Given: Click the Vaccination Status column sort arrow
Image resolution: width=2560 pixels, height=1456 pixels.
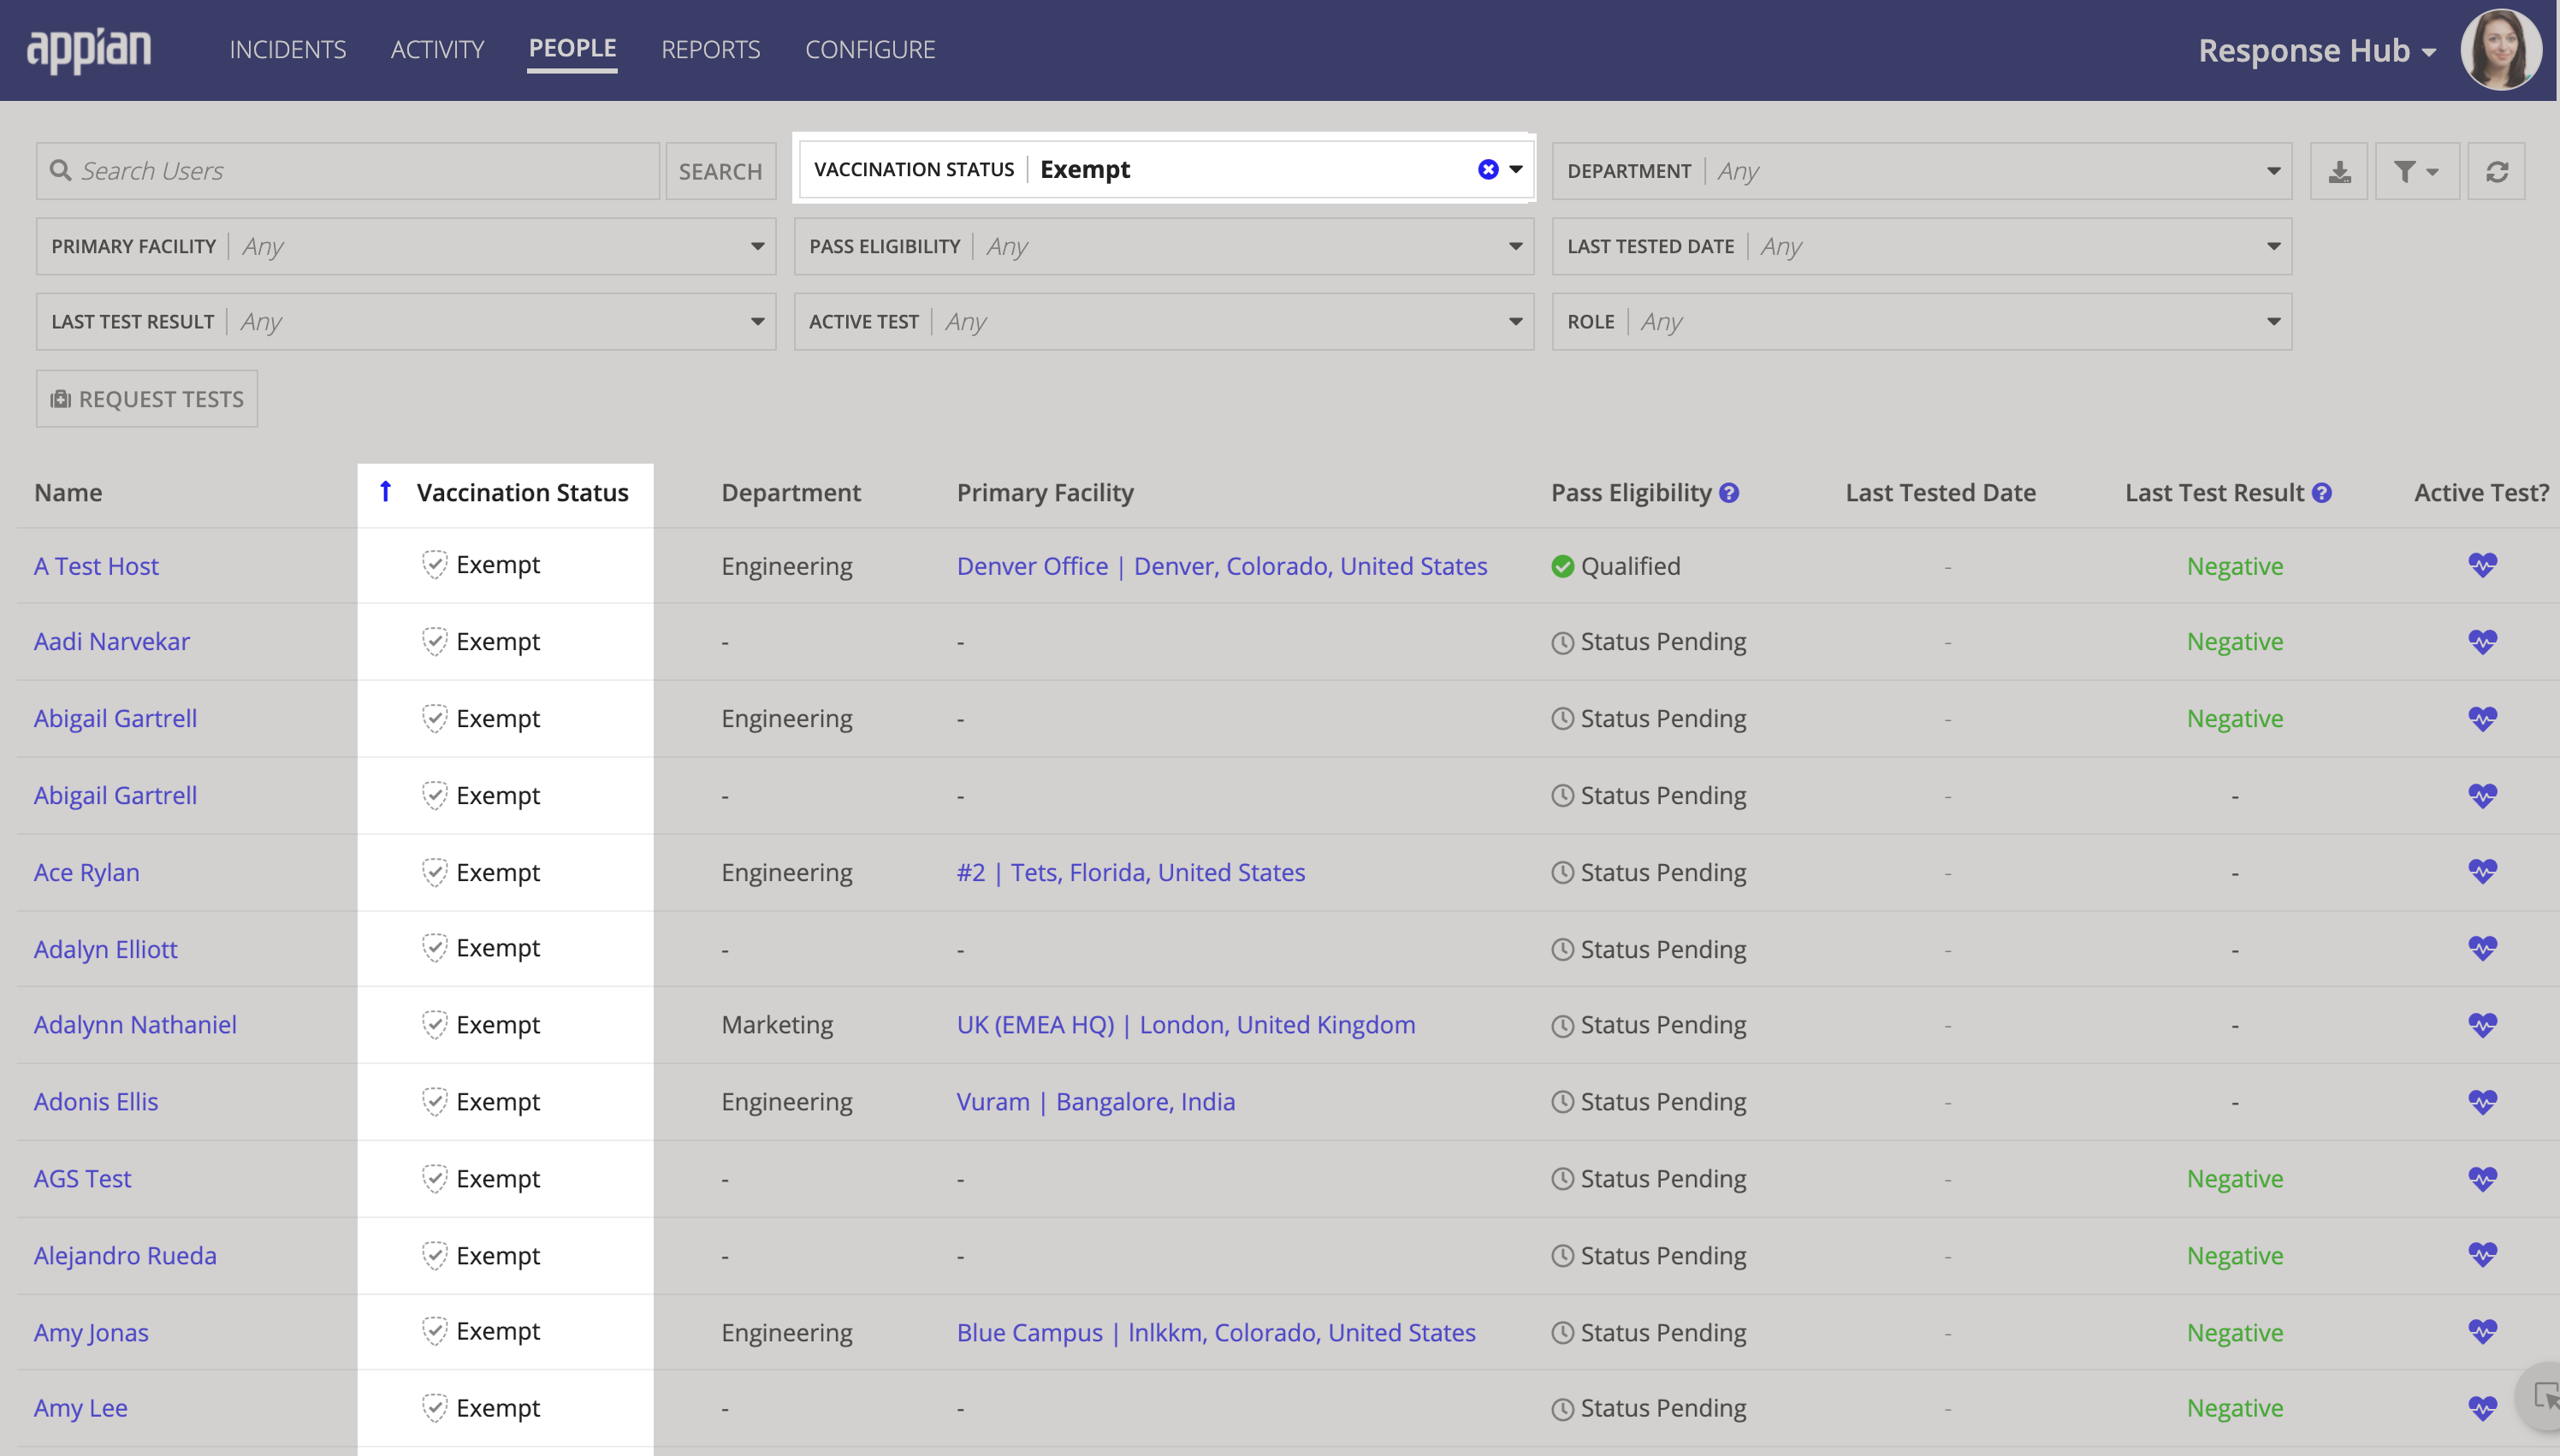Looking at the screenshot, I should (385, 493).
